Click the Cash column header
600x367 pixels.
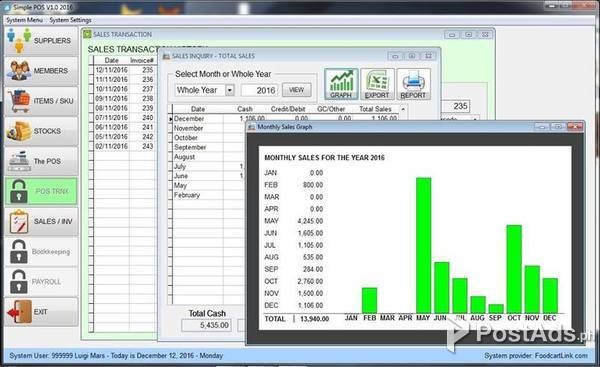[245, 109]
